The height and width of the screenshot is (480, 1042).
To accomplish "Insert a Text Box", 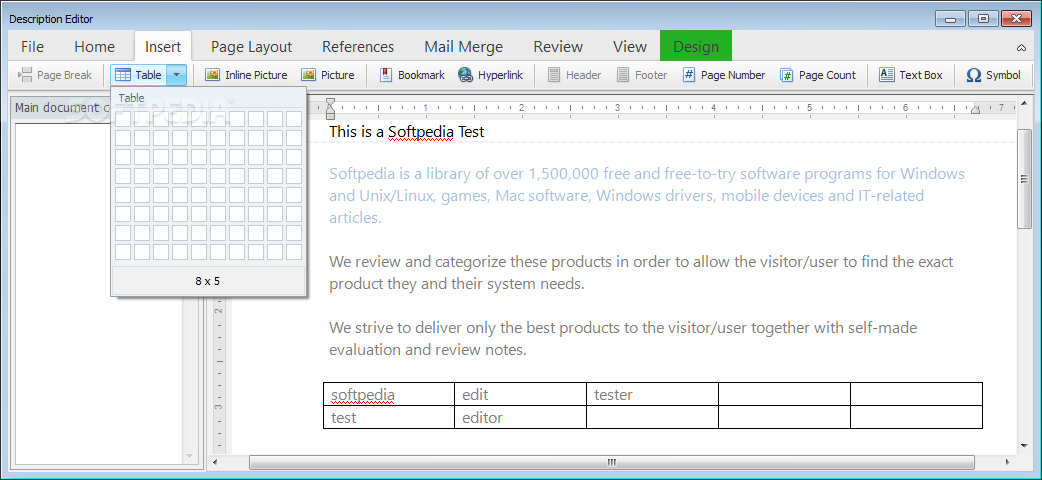I will (x=910, y=75).
